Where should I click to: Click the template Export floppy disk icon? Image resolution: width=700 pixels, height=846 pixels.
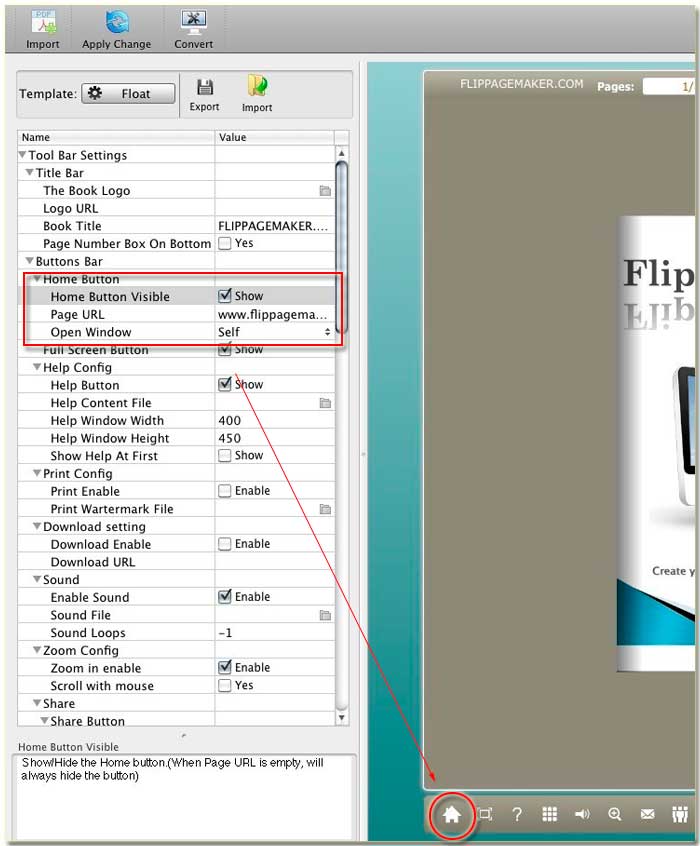coord(205,87)
